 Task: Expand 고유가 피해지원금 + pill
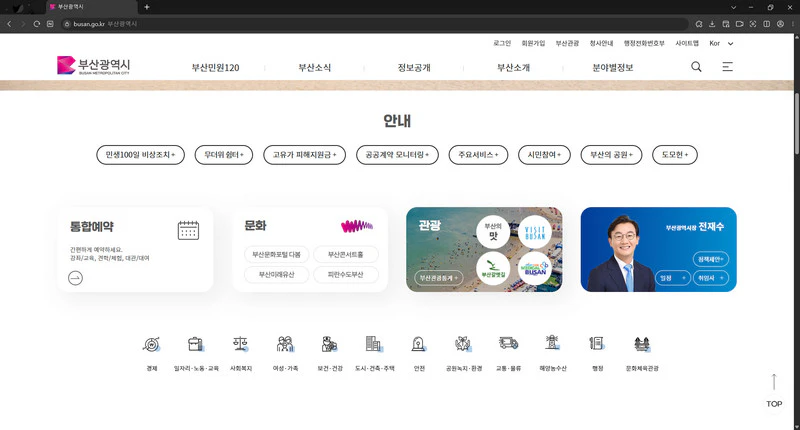[305, 155]
